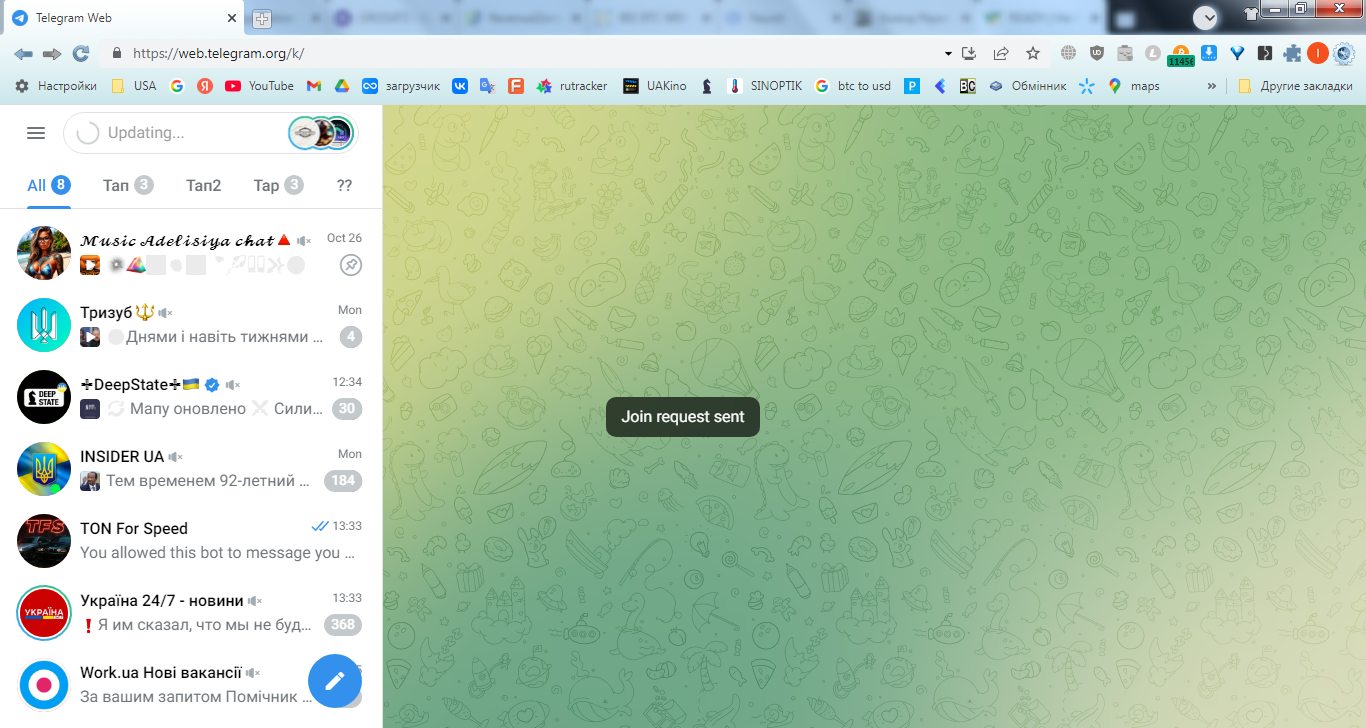Click the Litecoin extension icon
This screenshot has height=728, width=1366.
tap(1153, 53)
